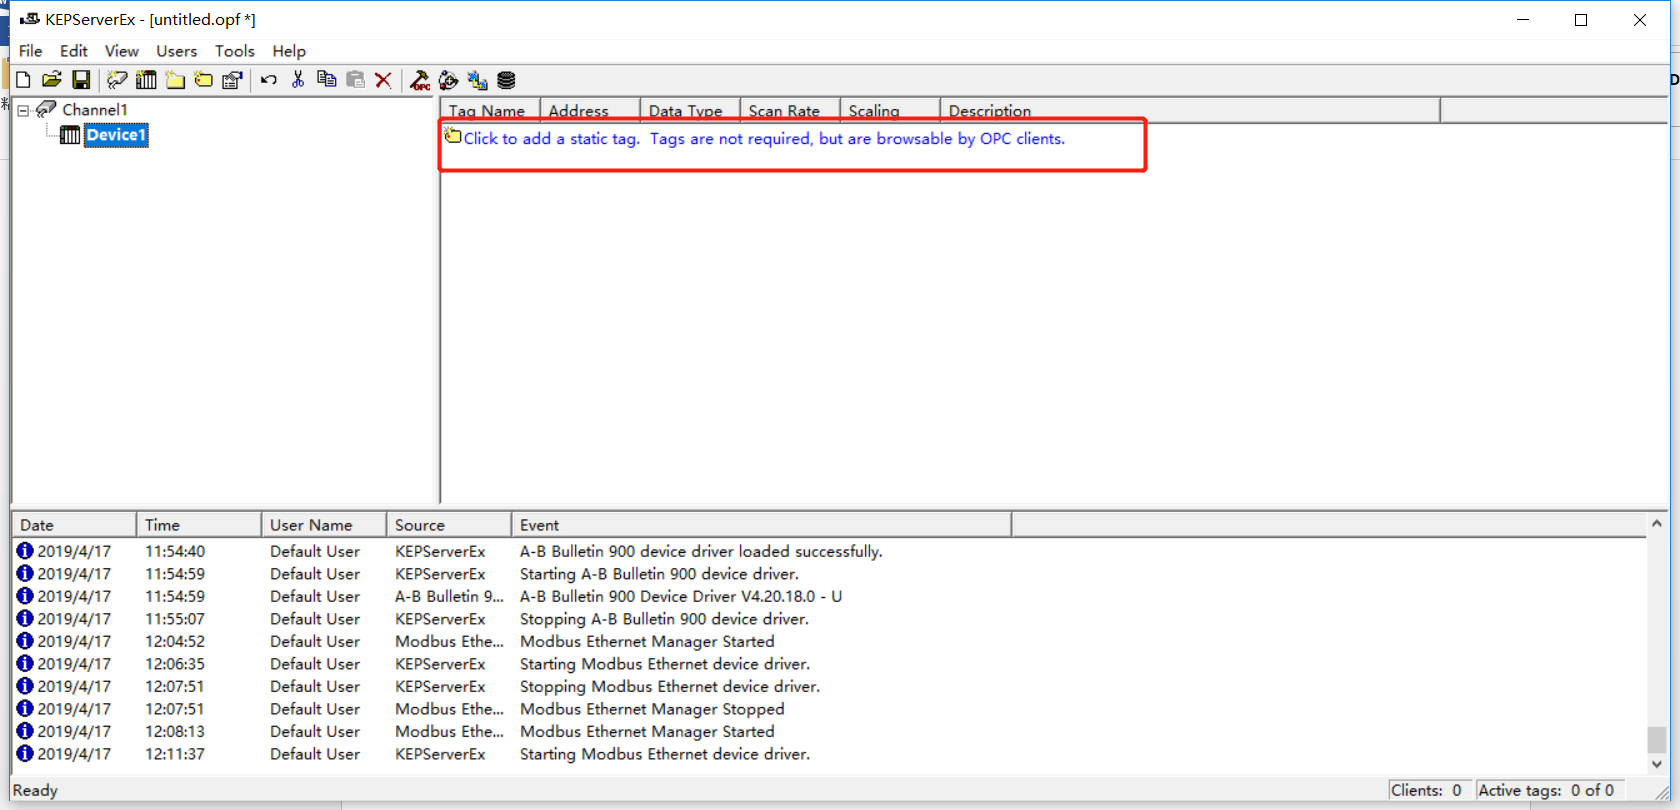Collapse the Channel1 tree node
The width and height of the screenshot is (1680, 810).
23,110
